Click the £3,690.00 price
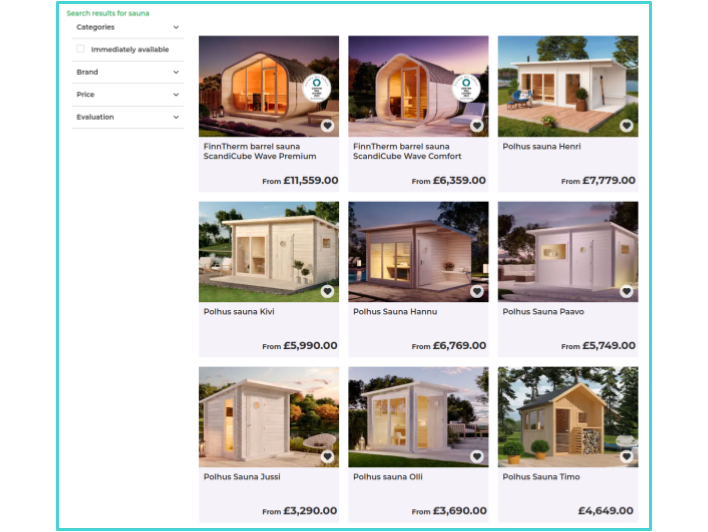 point(460,511)
